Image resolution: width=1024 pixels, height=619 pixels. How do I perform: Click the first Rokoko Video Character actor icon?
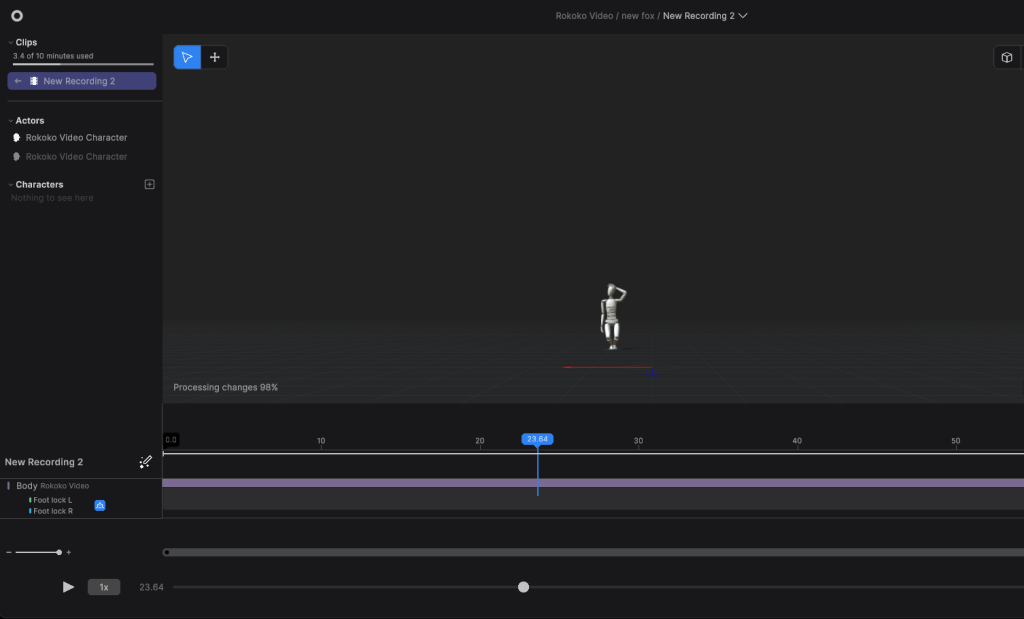click(x=17, y=138)
